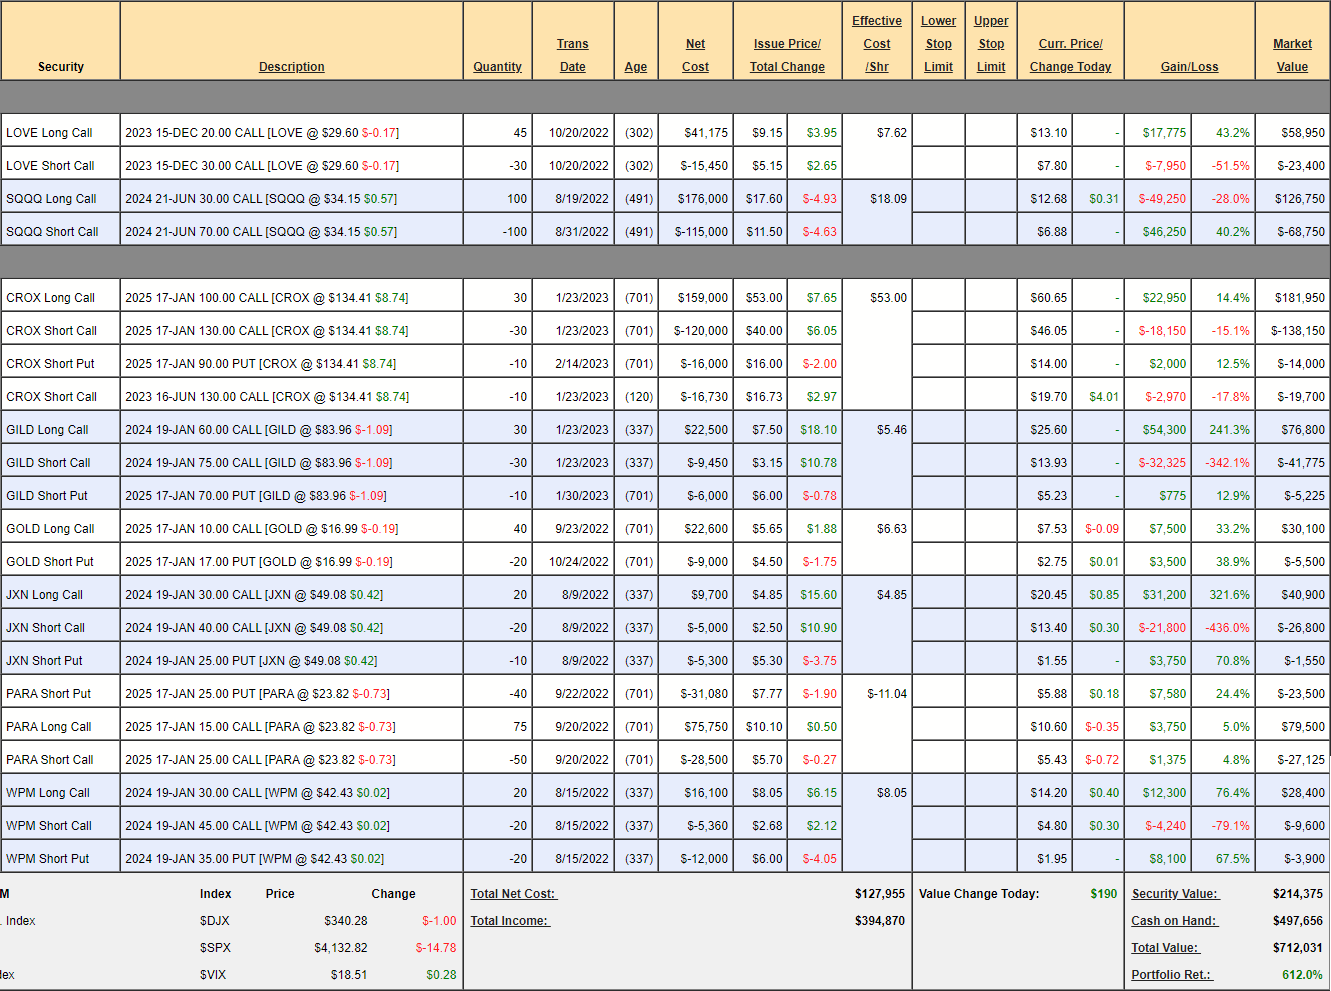Click the Portfolio Ret. label
The height and width of the screenshot is (991, 1331).
pyautogui.click(x=1171, y=975)
